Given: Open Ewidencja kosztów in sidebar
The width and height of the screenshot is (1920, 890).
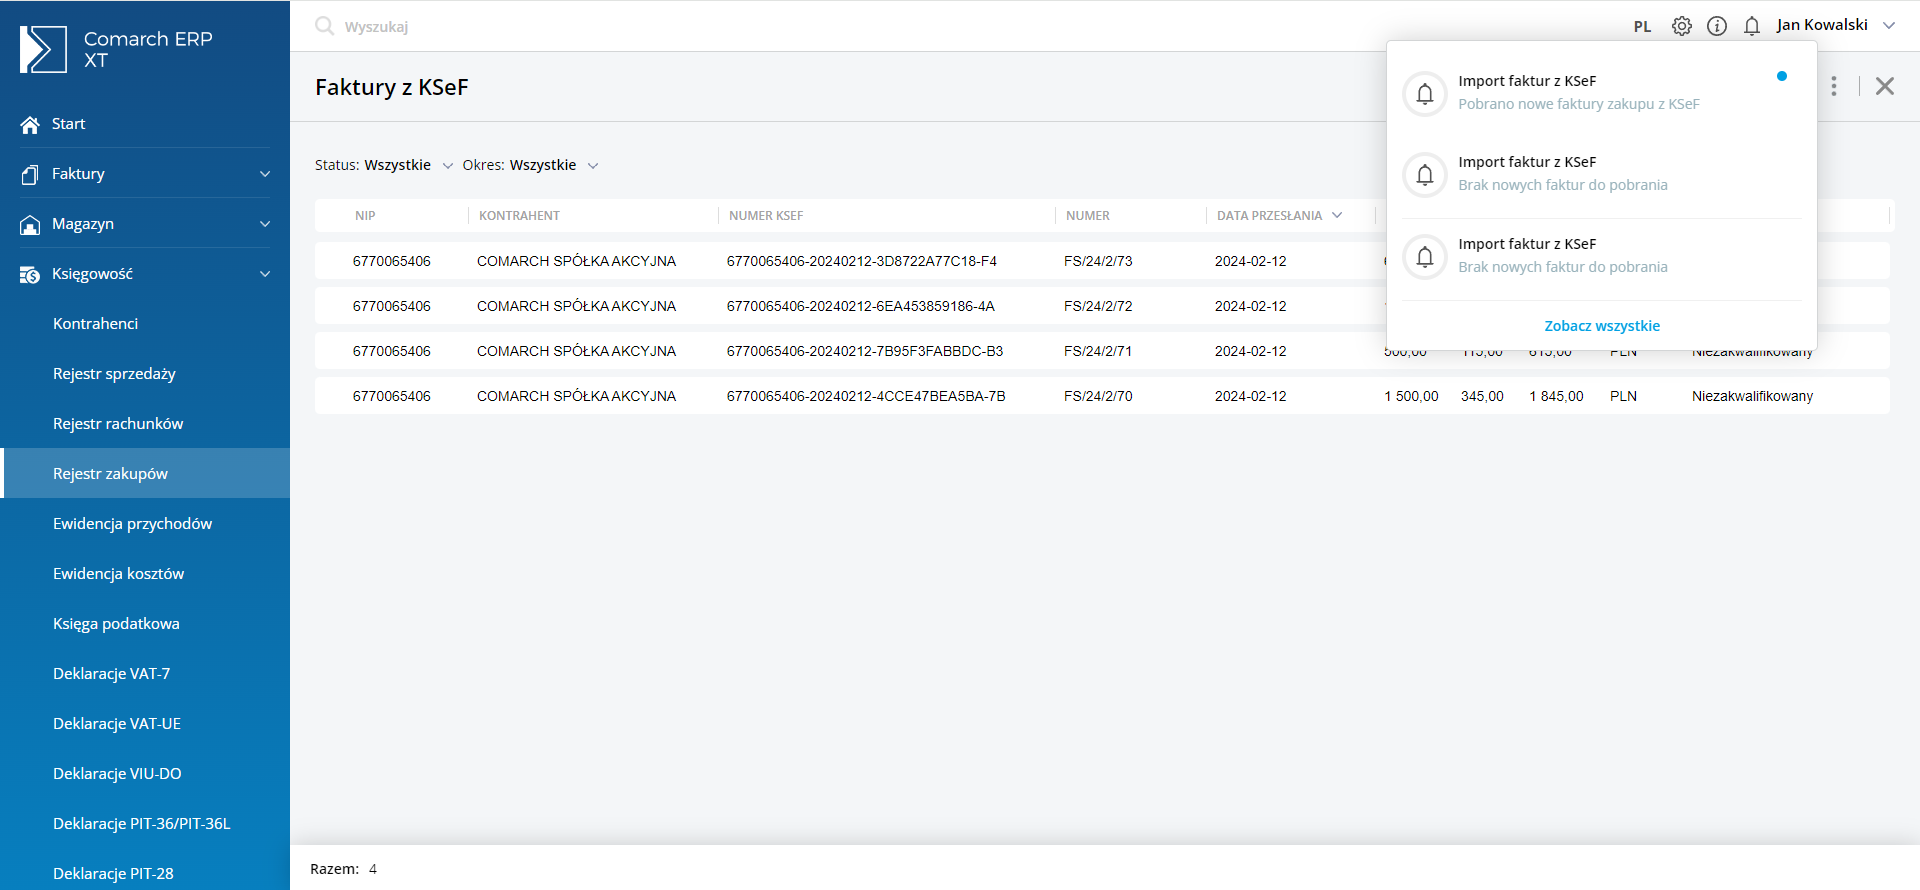Looking at the screenshot, I should coord(118,574).
